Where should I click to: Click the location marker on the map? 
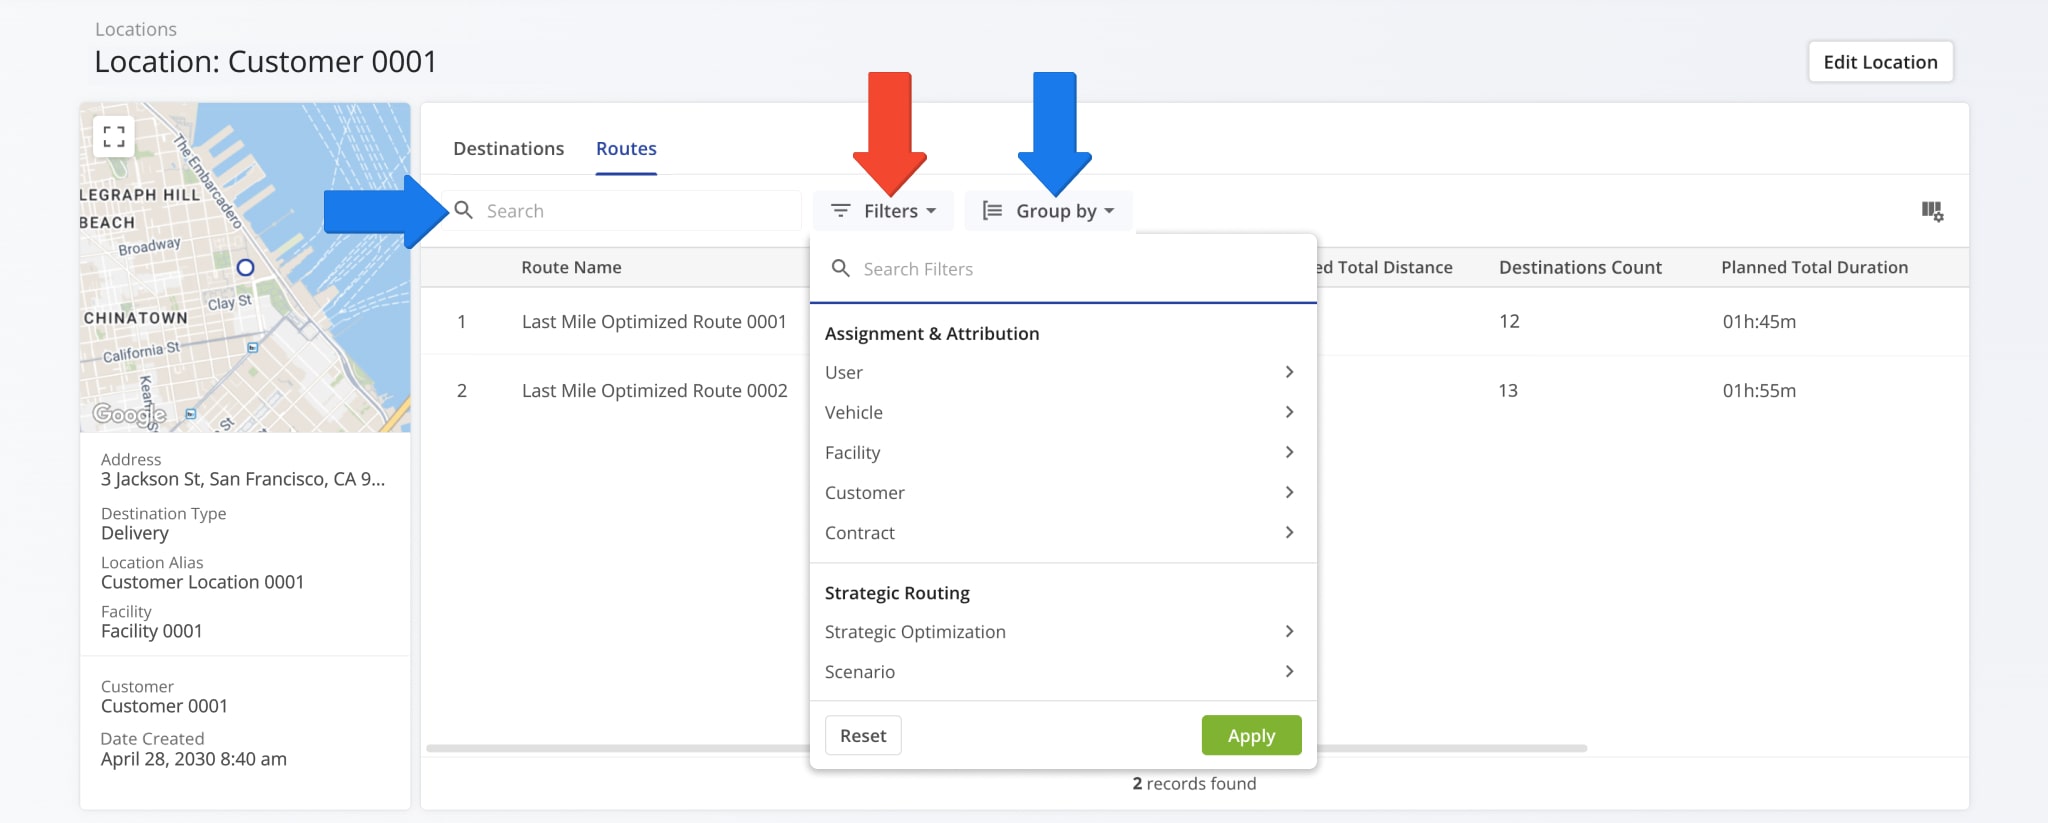click(245, 267)
